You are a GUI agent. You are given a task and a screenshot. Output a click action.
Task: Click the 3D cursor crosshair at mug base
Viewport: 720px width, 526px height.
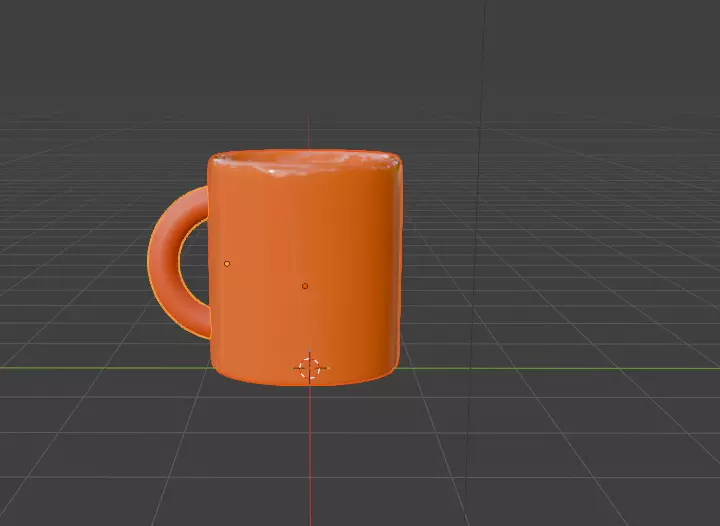310,368
